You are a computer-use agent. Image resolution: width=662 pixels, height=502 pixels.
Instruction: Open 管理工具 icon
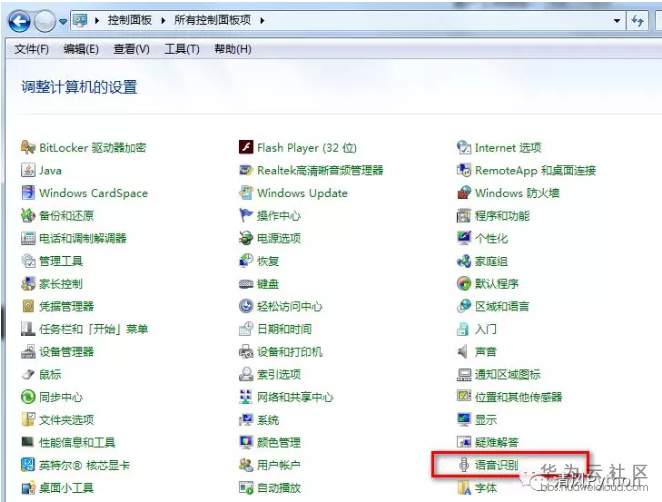click(x=28, y=261)
